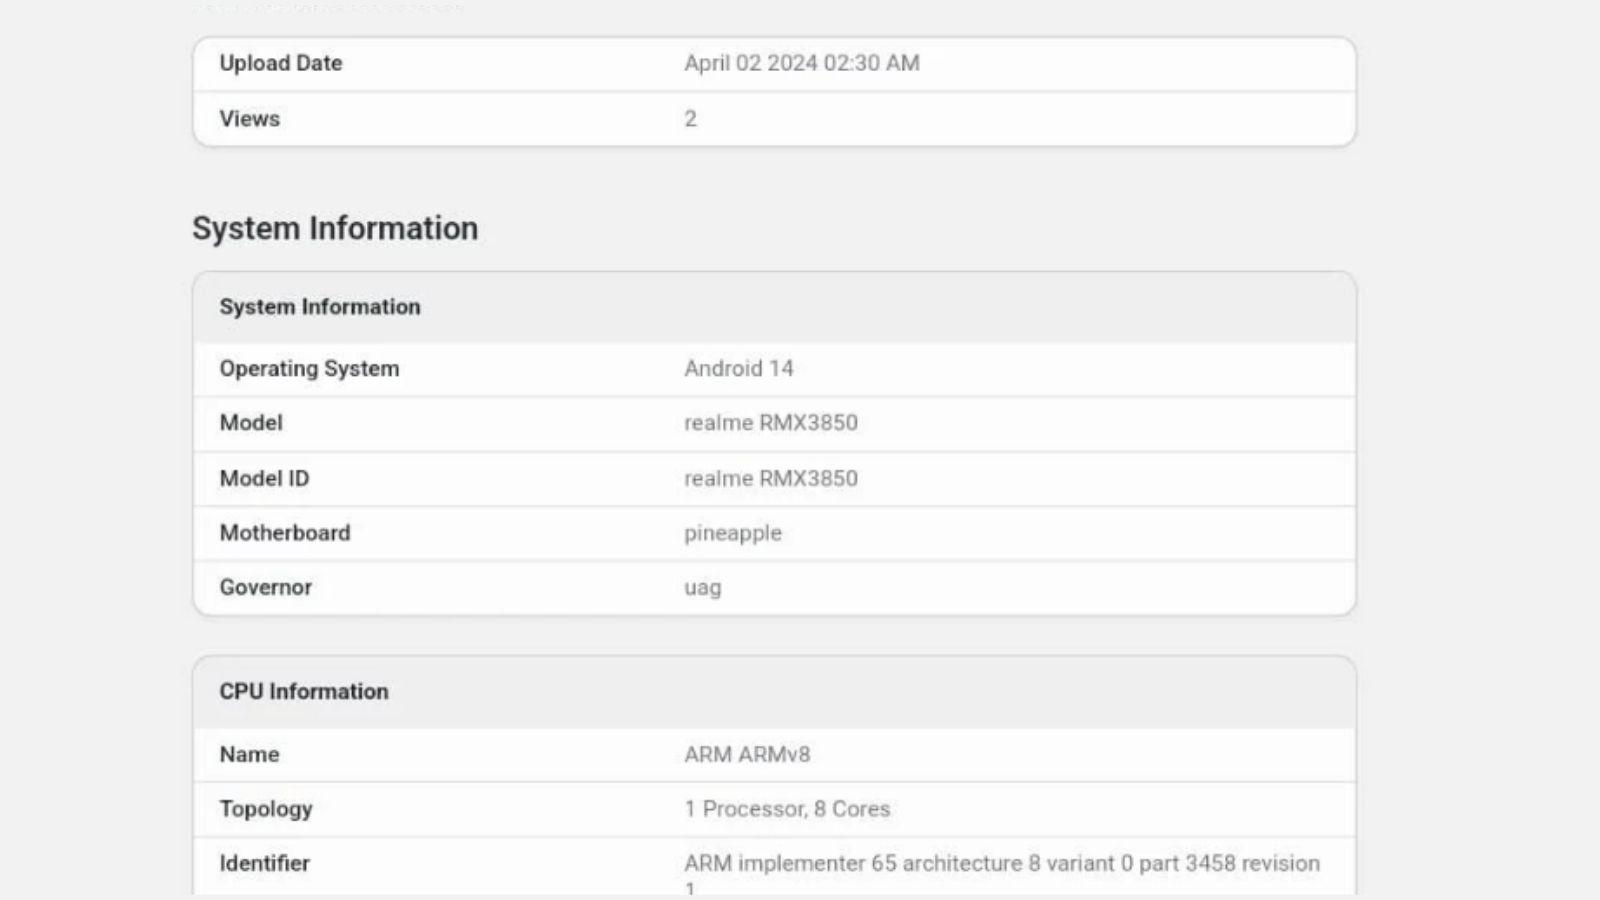
Task: Select the 1 Processor, 8 Cores value
Action: [x=787, y=809]
